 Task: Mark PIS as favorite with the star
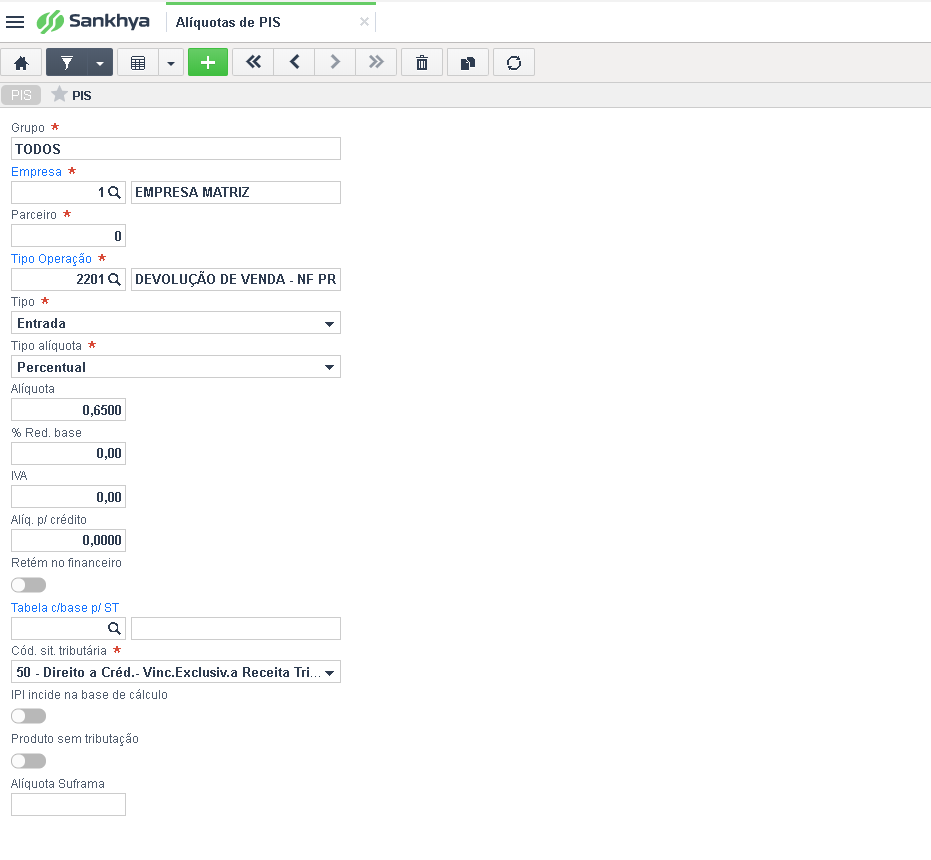point(59,94)
